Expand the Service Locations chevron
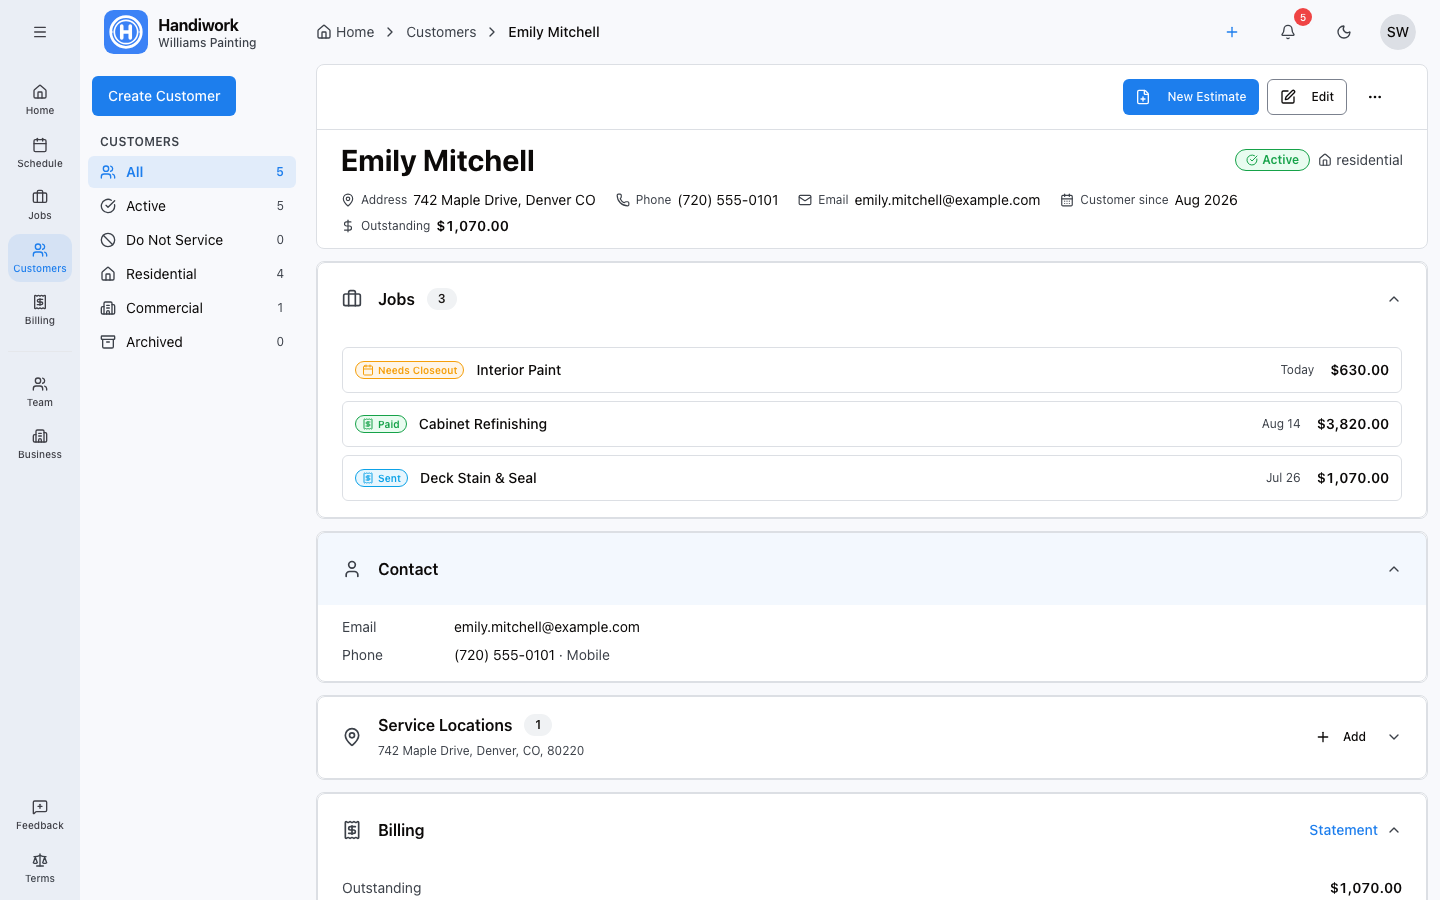Viewport: 1440px width, 900px height. pos(1394,737)
